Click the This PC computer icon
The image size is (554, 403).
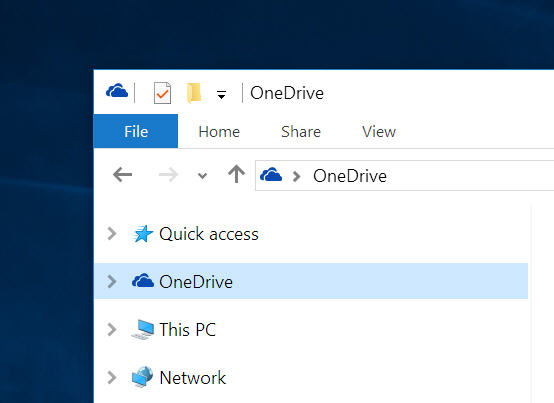coord(143,329)
